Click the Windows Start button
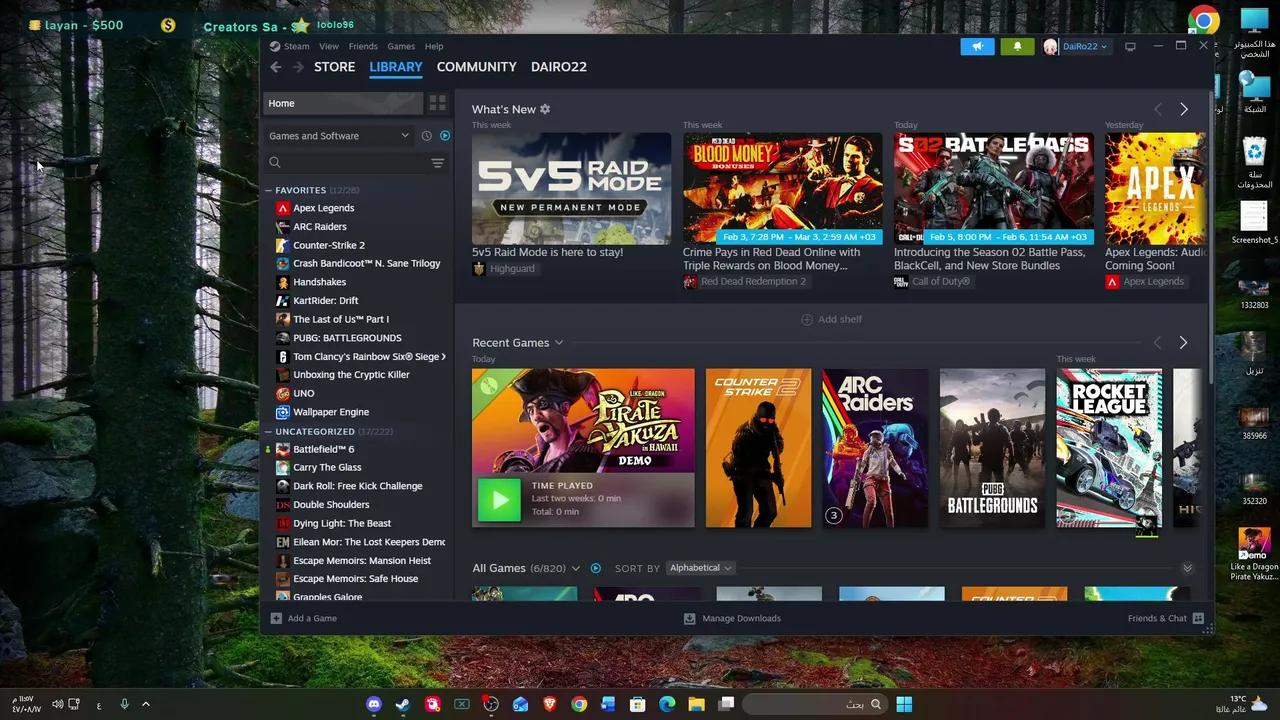The width and height of the screenshot is (1280, 720). pos(904,704)
